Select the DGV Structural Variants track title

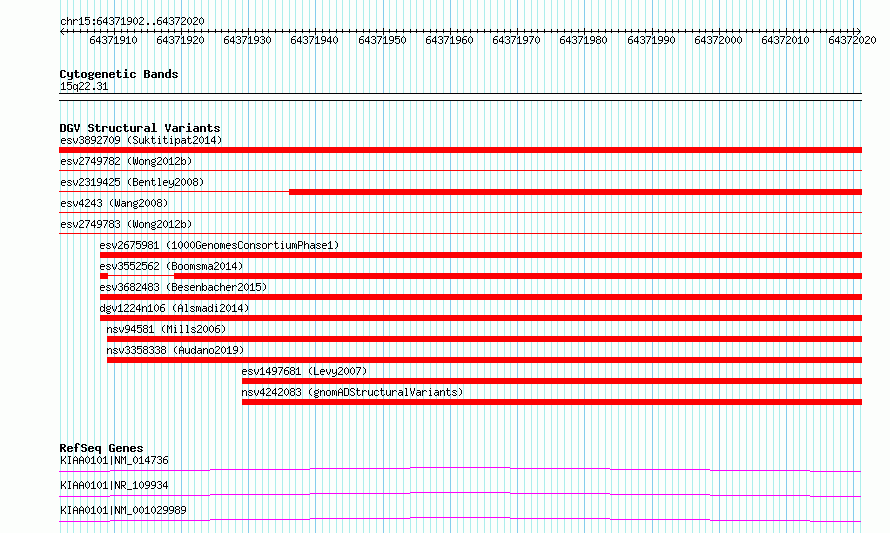pyautogui.click(x=140, y=128)
